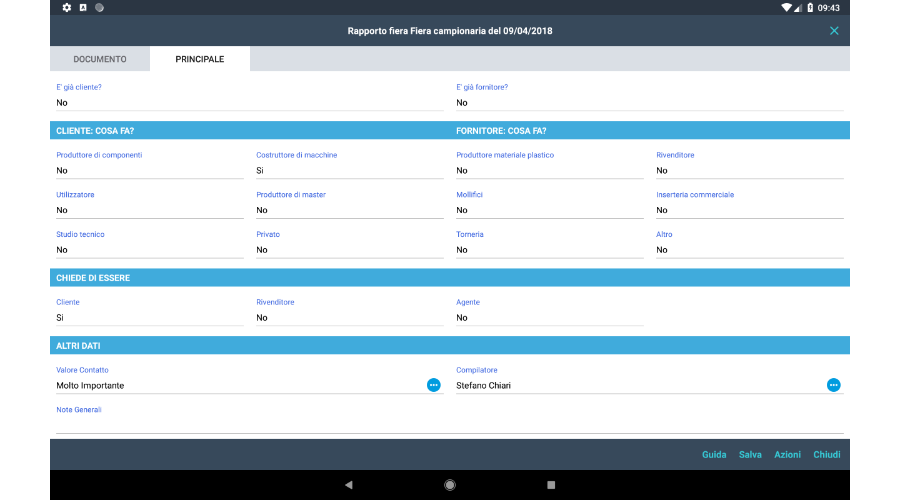Open the Produttore materiale plastico field

point(549,171)
